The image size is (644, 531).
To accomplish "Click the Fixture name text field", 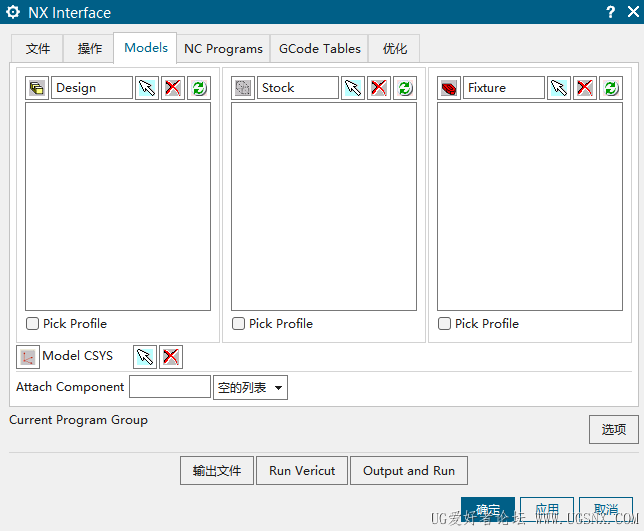I will tap(504, 88).
